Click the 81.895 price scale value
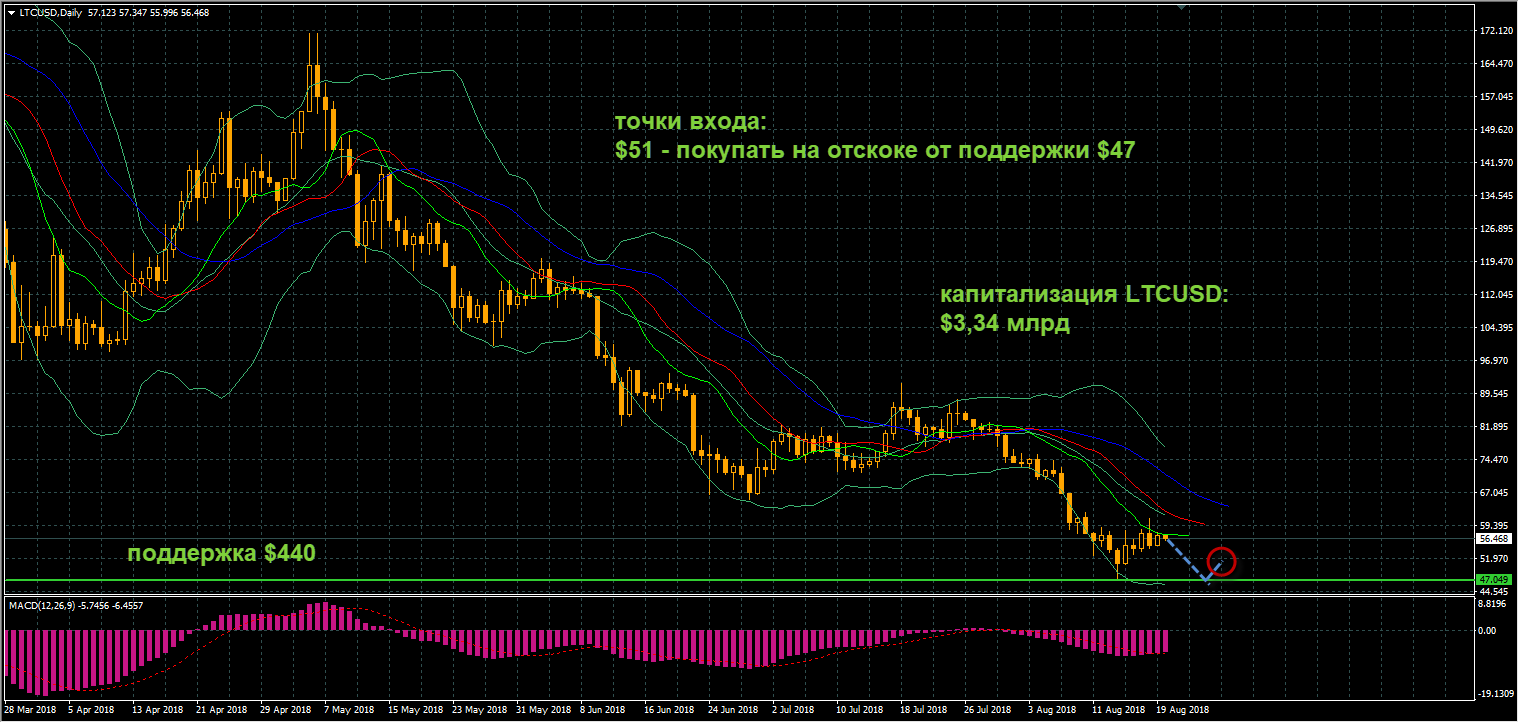 pyautogui.click(x=1494, y=427)
